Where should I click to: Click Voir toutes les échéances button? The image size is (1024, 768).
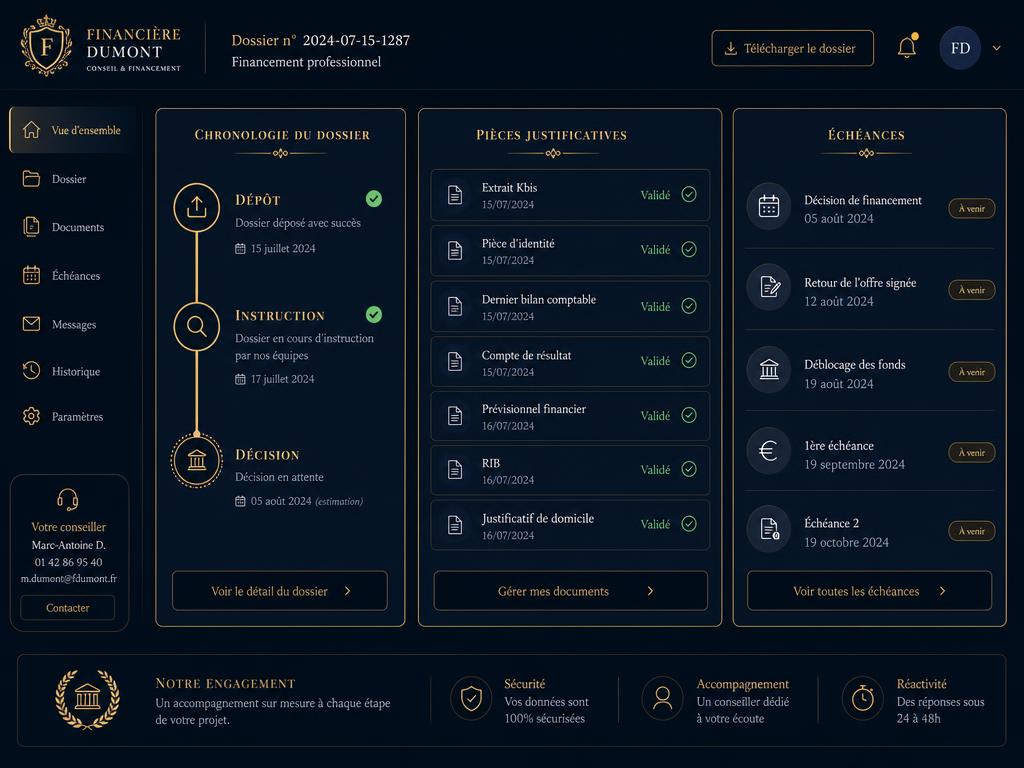point(869,591)
